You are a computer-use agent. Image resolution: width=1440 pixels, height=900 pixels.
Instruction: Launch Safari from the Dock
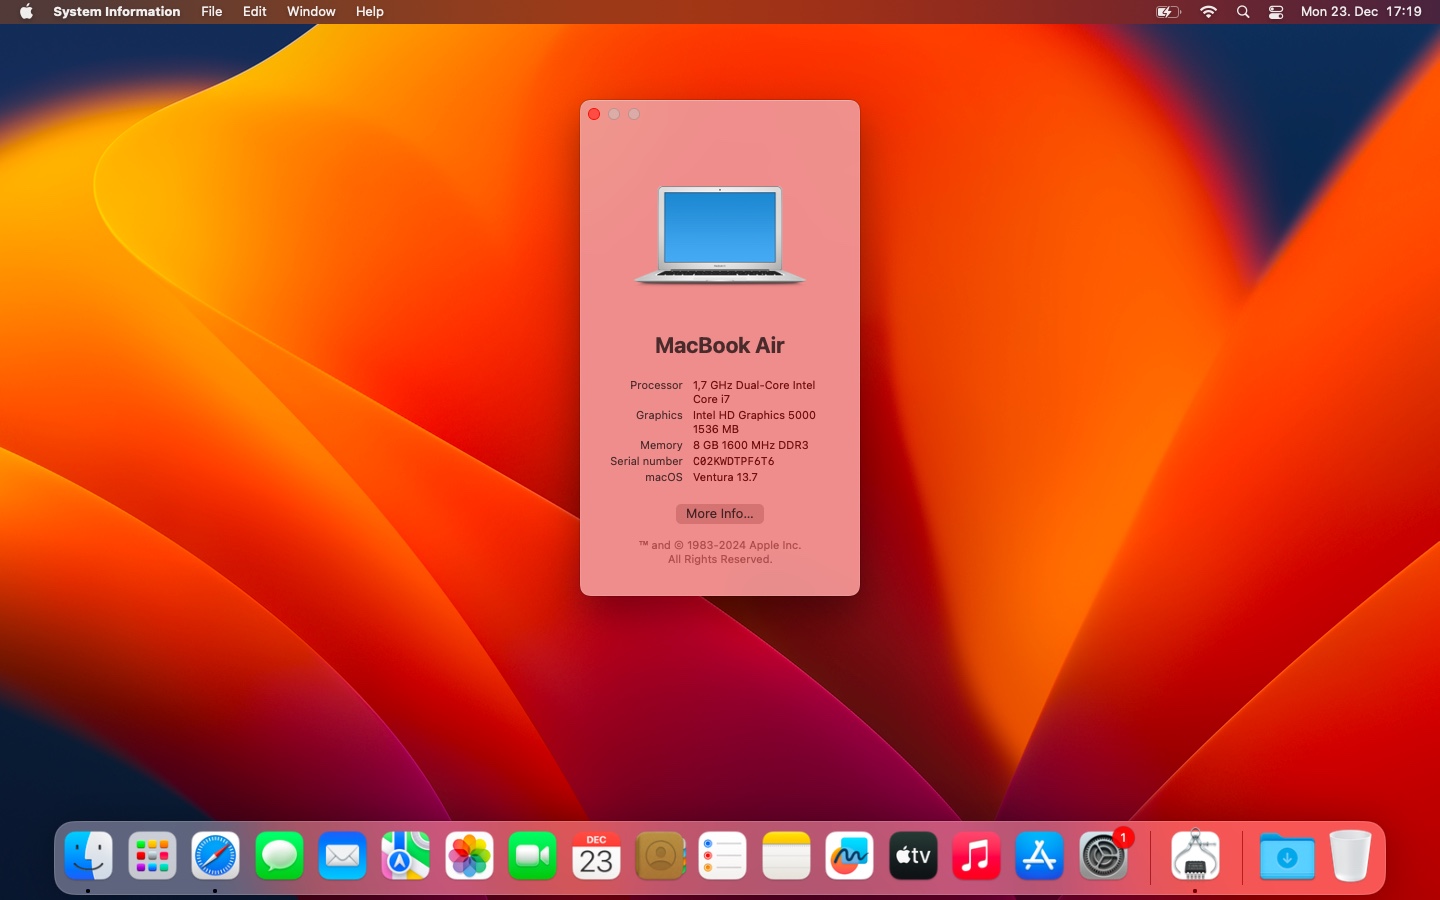pos(215,856)
